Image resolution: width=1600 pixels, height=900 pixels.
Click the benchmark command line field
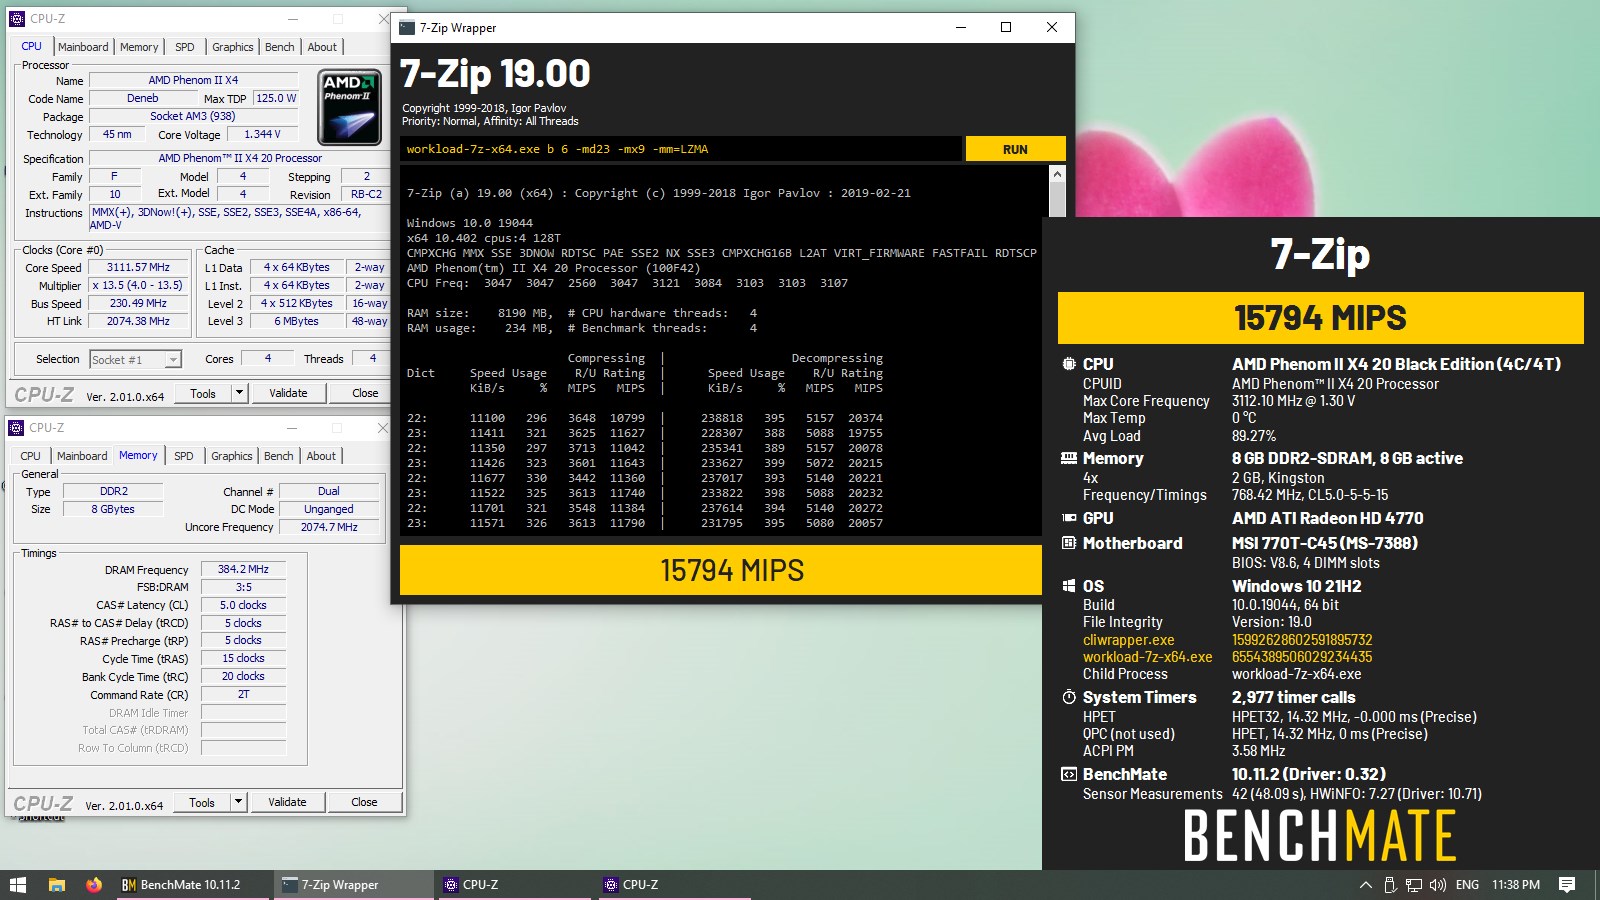click(x=681, y=149)
